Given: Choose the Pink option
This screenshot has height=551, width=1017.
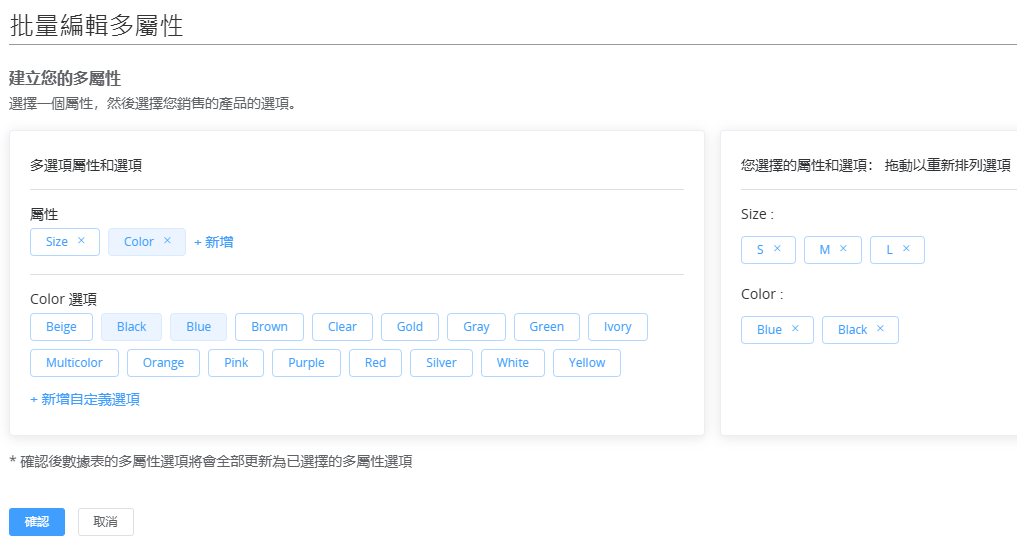Looking at the screenshot, I should (x=236, y=363).
